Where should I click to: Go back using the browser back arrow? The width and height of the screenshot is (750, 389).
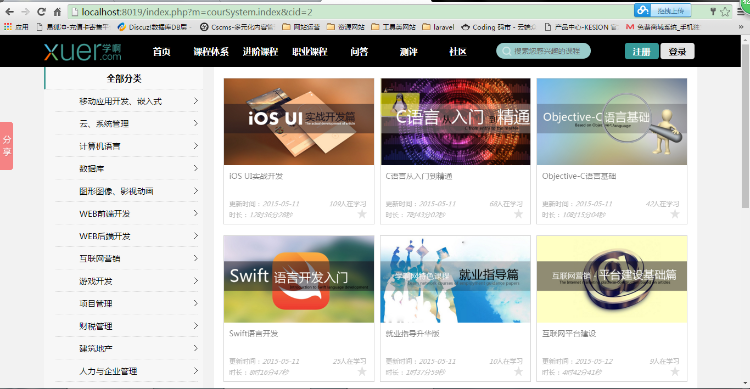pyautogui.click(x=9, y=11)
